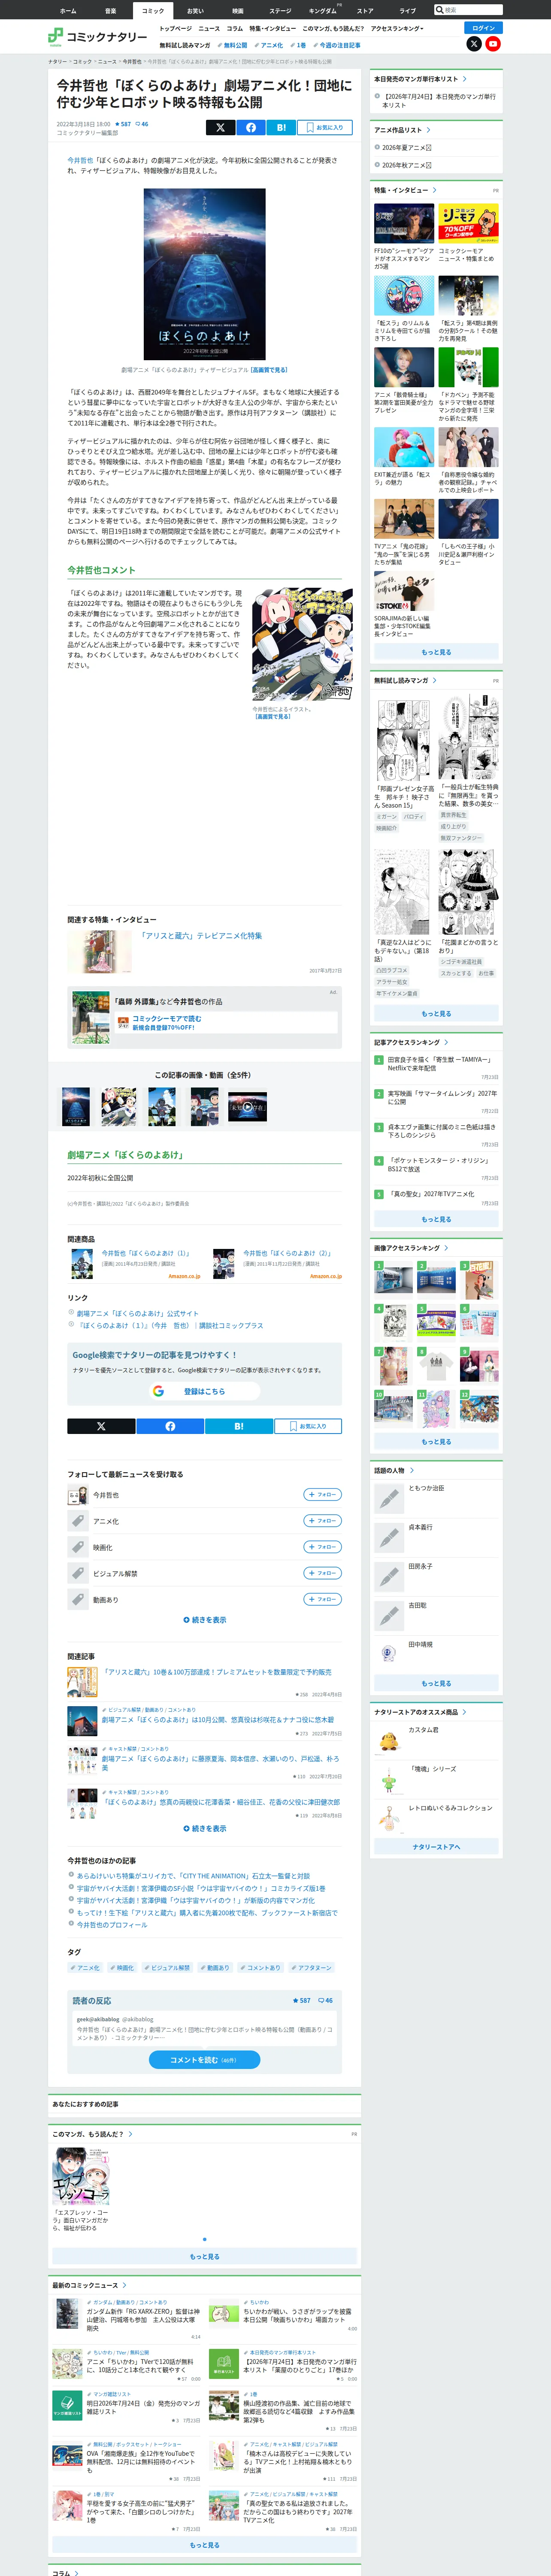Click the 検索 search input field
551x2576 pixels.
[x=472, y=10]
